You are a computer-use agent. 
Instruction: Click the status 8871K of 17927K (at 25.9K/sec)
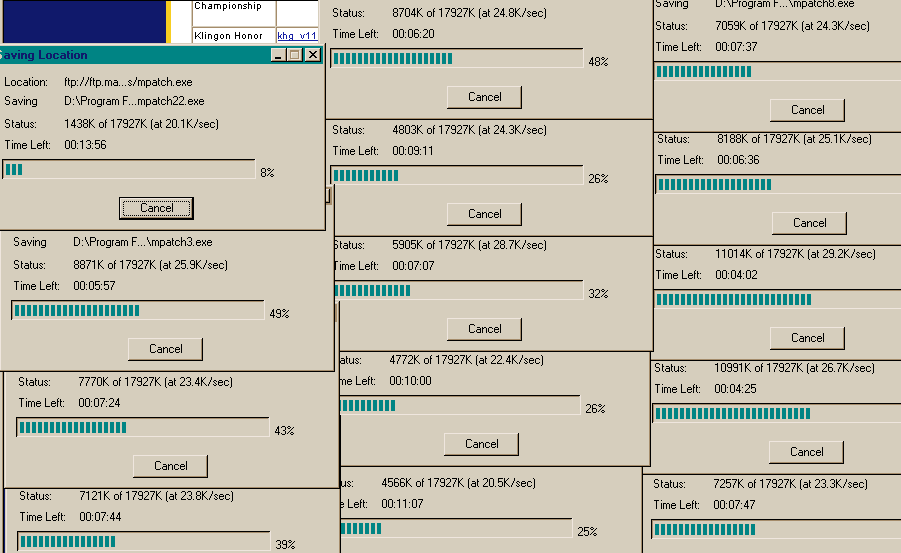[x=151, y=265]
